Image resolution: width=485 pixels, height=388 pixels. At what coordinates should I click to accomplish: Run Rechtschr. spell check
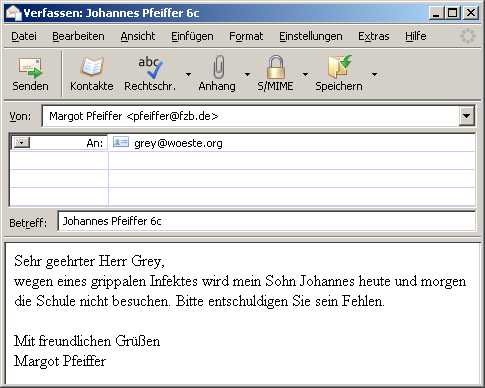(x=150, y=74)
